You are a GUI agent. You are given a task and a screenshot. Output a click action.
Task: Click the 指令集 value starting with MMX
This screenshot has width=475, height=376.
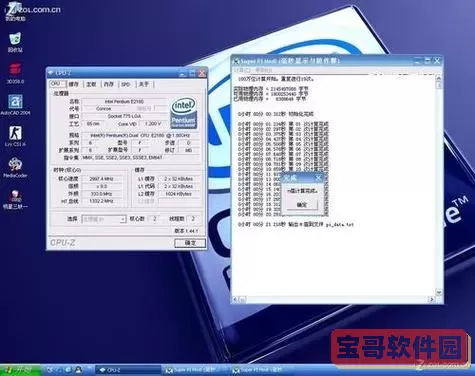coord(140,157)
